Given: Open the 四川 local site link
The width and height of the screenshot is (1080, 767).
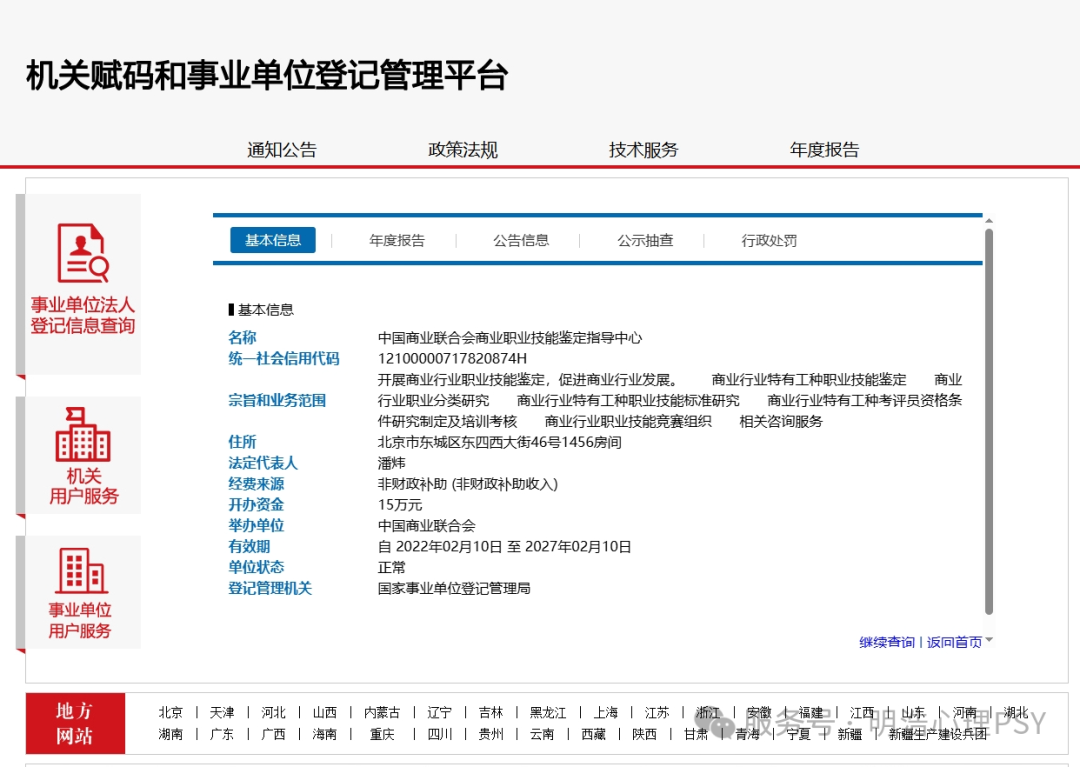Looking at the screenshot, I should tap(439, 735).
